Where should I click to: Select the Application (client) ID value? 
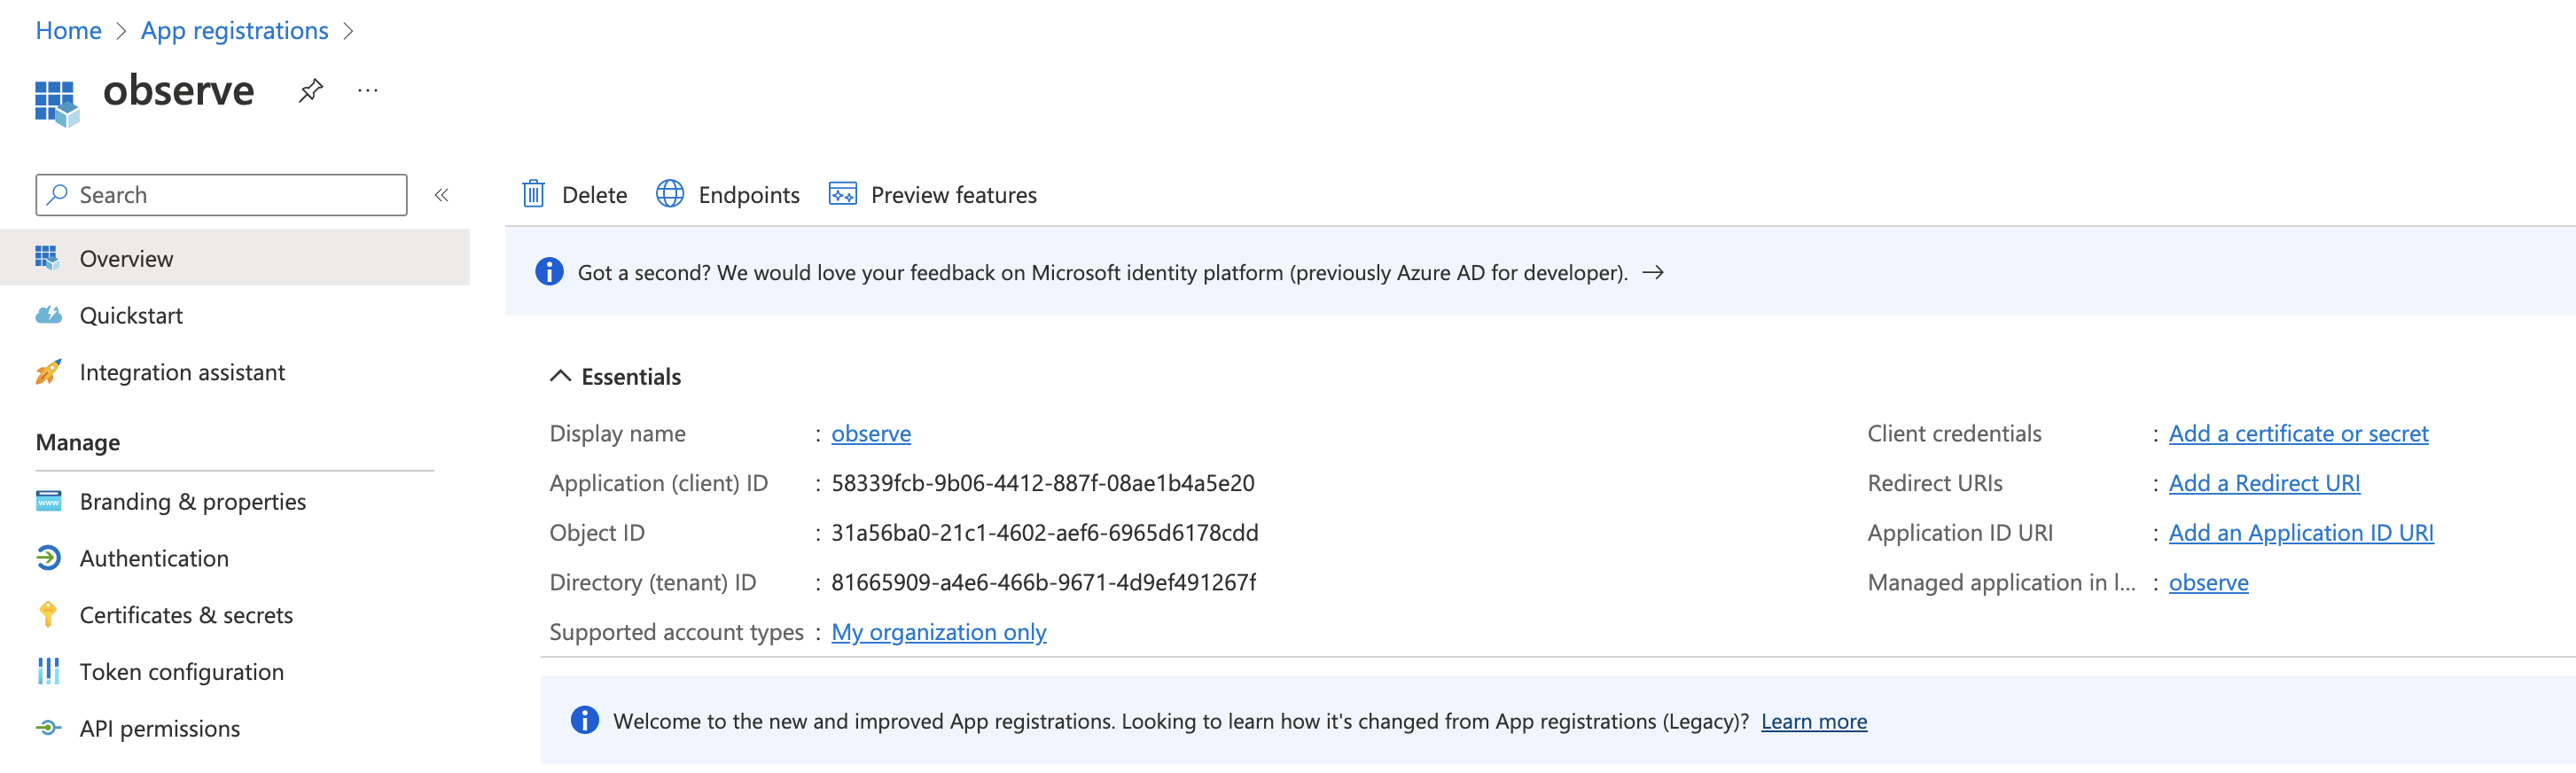click(1043, 483)
